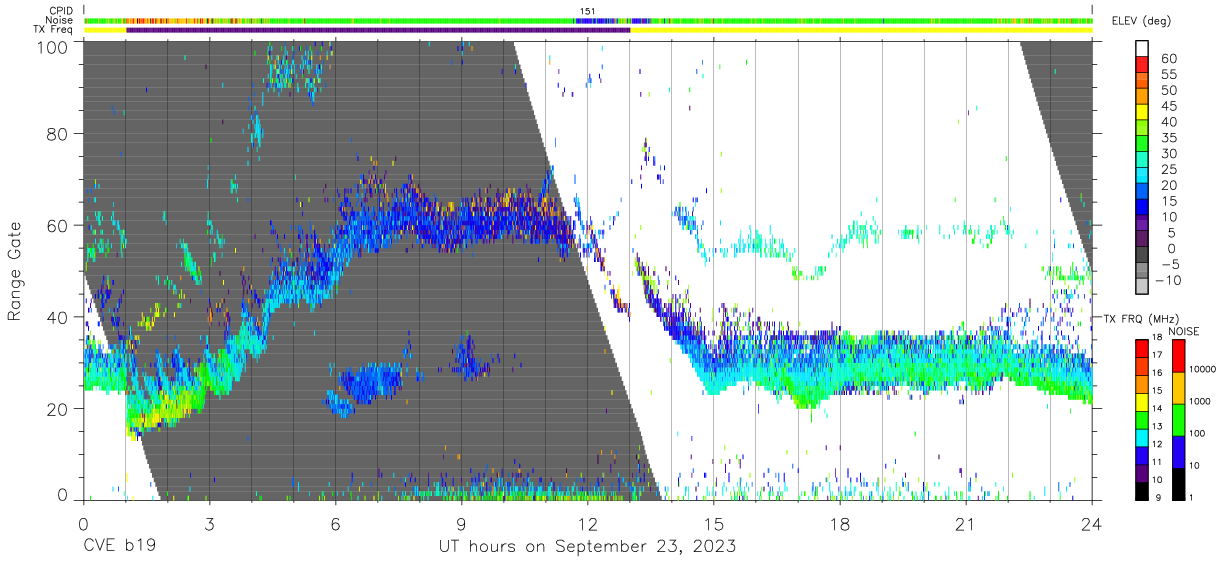Click the red 55-60 segment of the elevation colorbar
The height and width of the screenshot is (567, 1228).
[1142, 66]
